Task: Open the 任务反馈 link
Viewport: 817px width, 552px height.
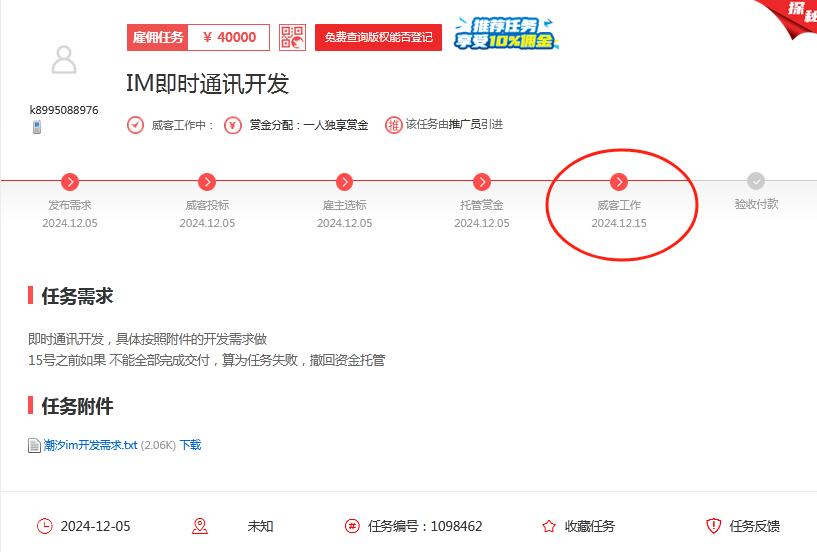Action: pyautogui.click(x=754, y=526)
